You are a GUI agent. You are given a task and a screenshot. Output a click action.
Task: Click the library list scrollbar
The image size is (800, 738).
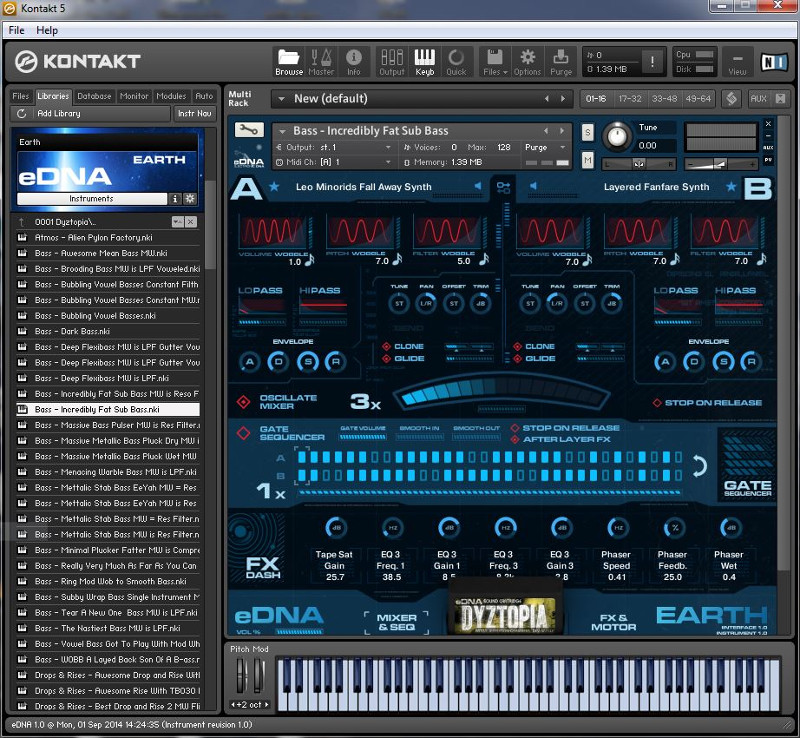coord(210,225)
